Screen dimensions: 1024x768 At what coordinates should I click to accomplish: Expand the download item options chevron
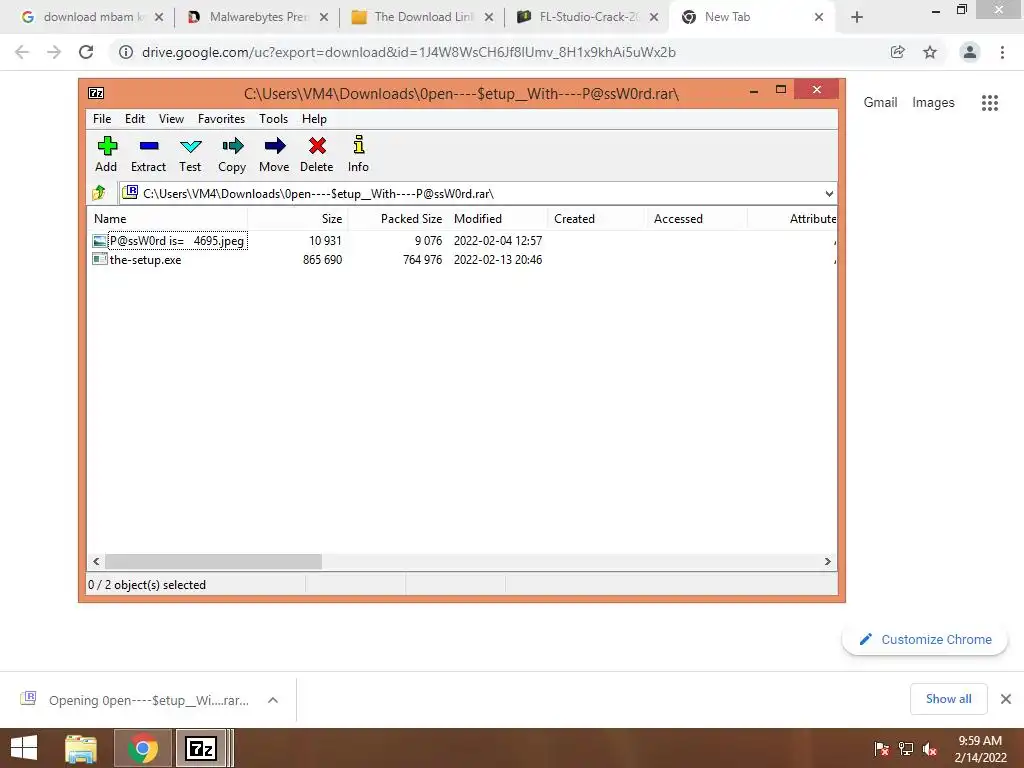[273, 700]
